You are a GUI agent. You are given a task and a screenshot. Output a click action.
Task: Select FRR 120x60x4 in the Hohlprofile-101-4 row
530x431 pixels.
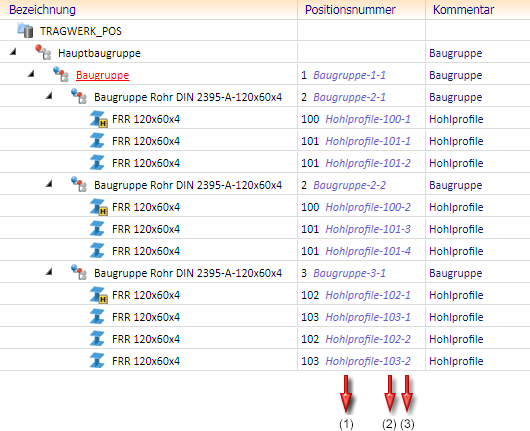(146, 251)
